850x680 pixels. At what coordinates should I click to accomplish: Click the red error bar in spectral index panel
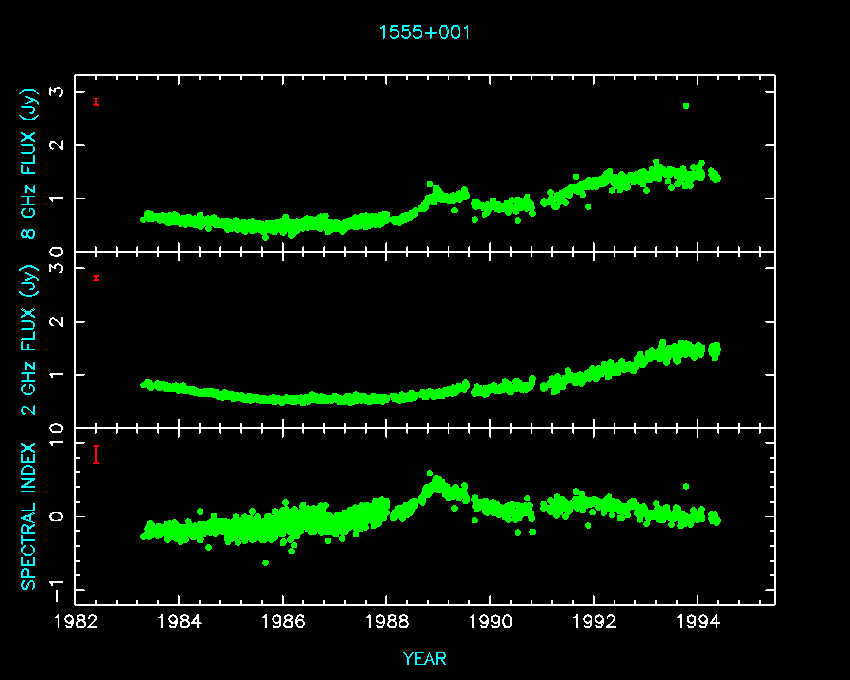96,454
